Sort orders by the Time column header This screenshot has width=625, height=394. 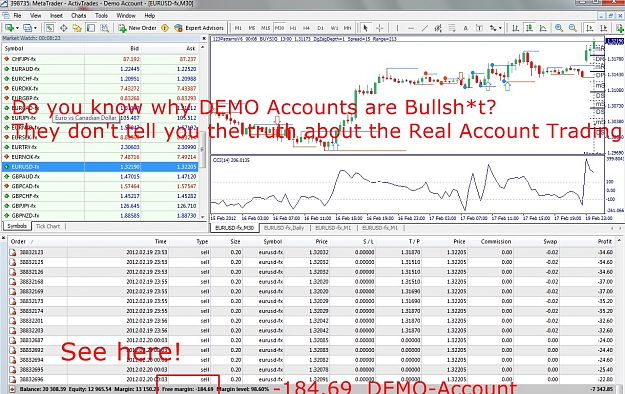click(x=118, y=241)
